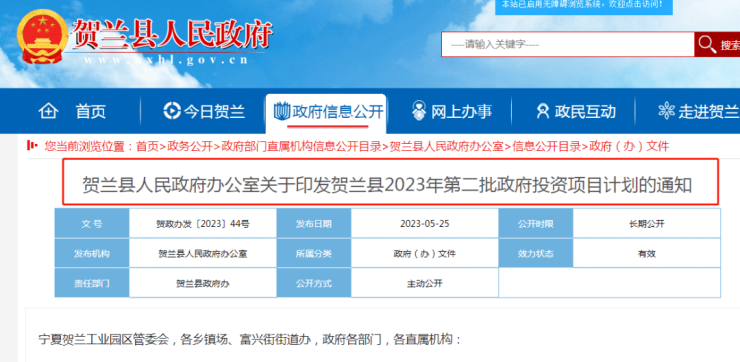
Task: Click the icon beside 网上办事
Action: pos(419,111)
